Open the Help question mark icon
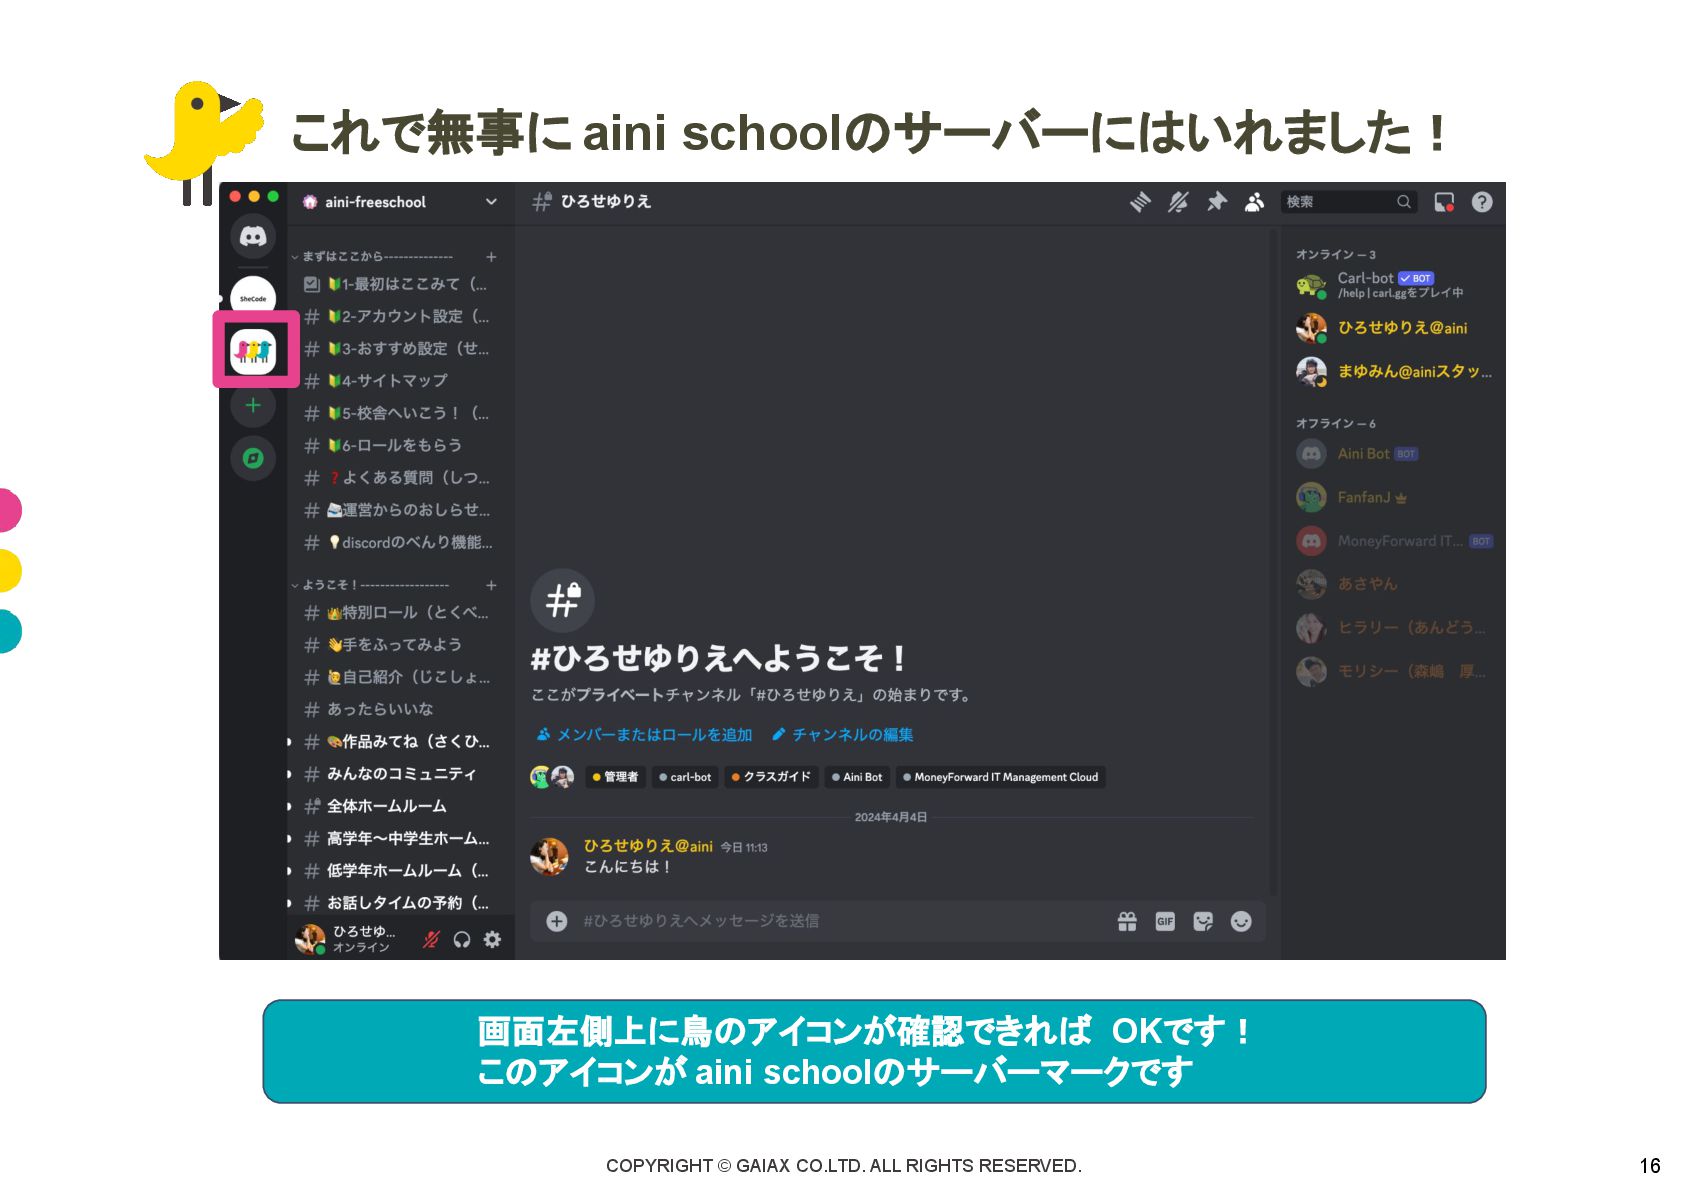The image size is (1688, 1190). click(1482, 202)
